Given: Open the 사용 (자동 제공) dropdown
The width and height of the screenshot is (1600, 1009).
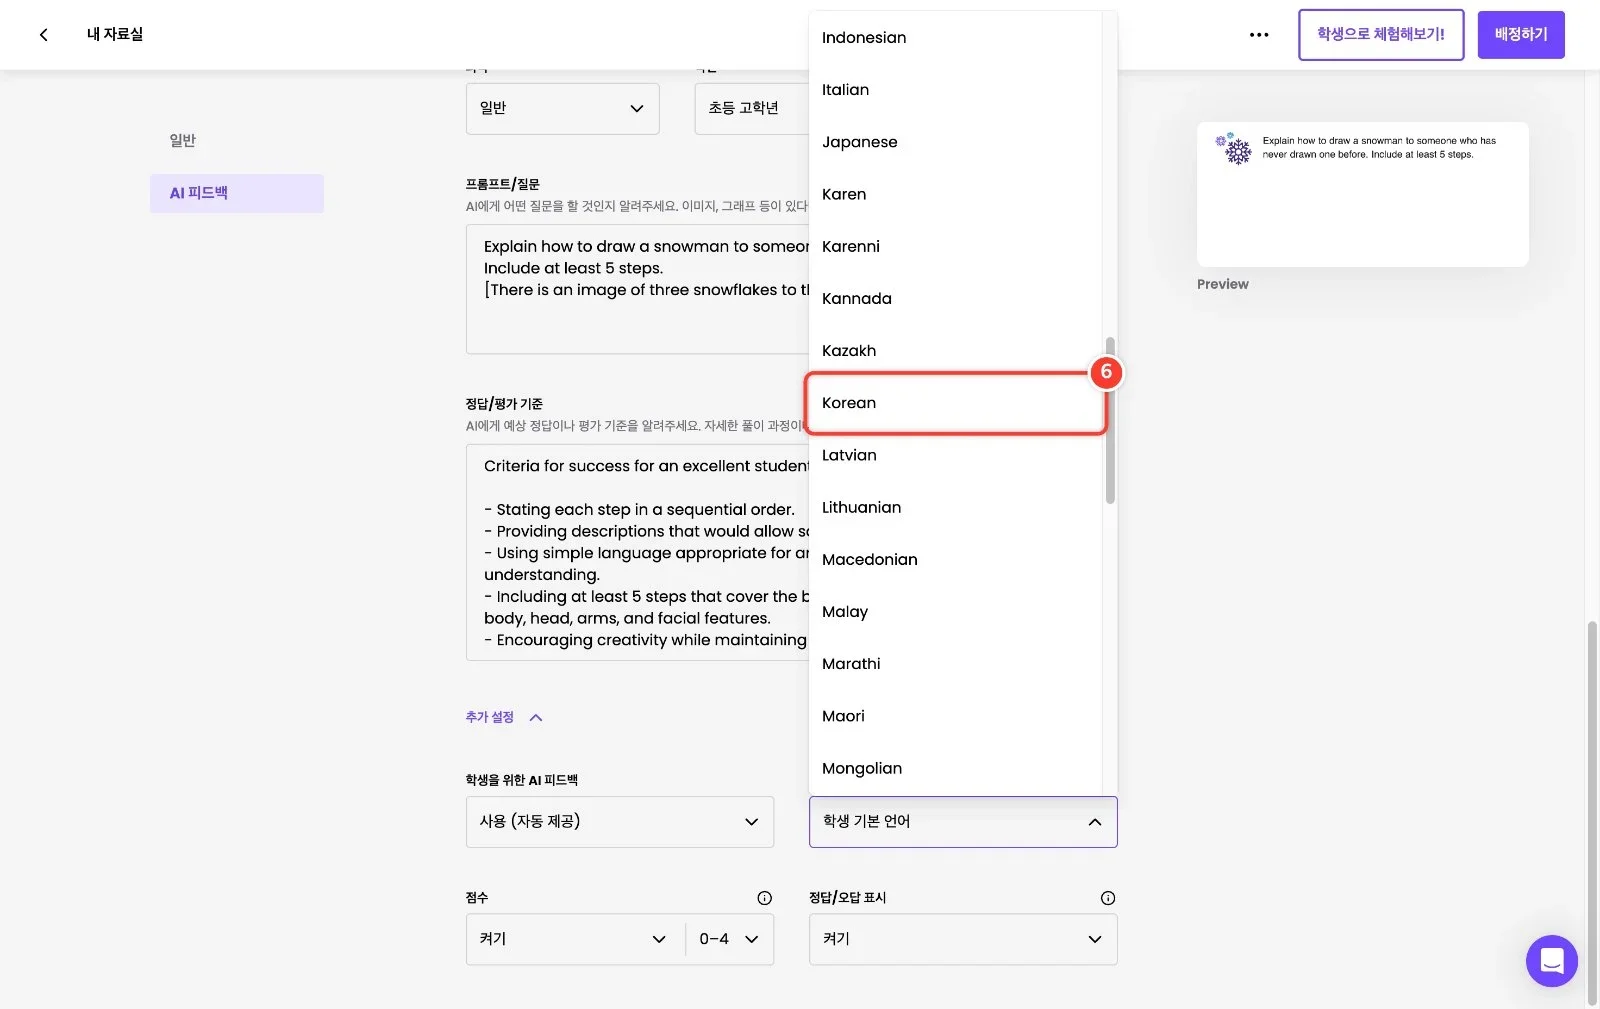Looking at the screenshot, I should pos(620,822).
